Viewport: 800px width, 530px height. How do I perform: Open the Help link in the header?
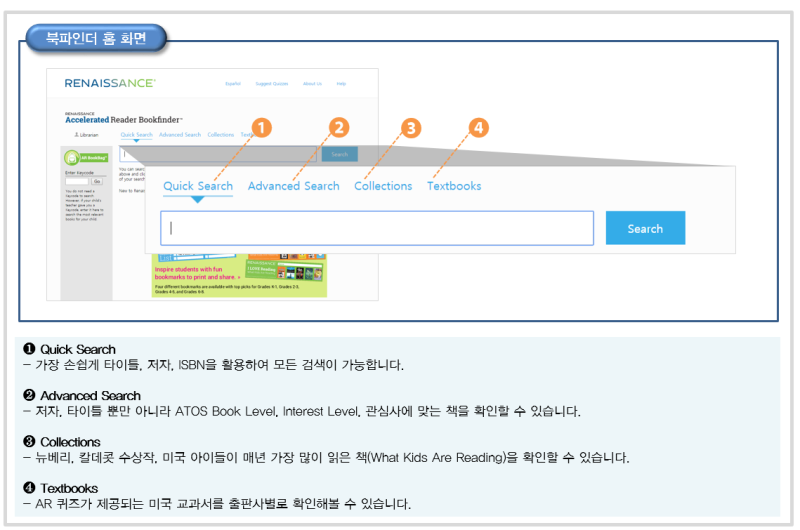[x=341, y=84]
